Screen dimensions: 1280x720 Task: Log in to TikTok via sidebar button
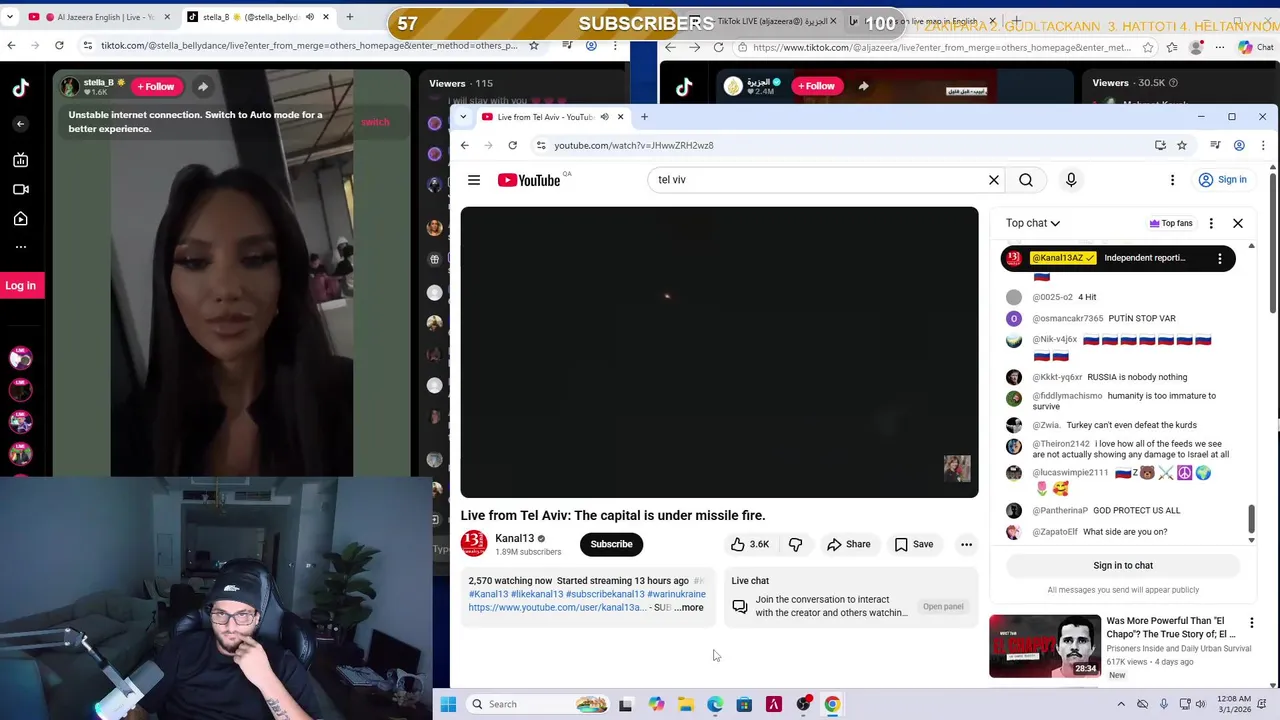click(20, 286)
